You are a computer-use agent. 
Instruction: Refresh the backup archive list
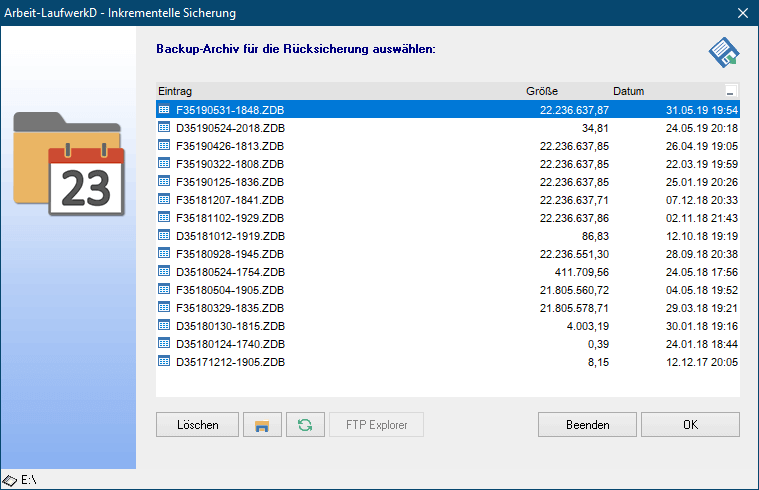(x=305, y=425)
